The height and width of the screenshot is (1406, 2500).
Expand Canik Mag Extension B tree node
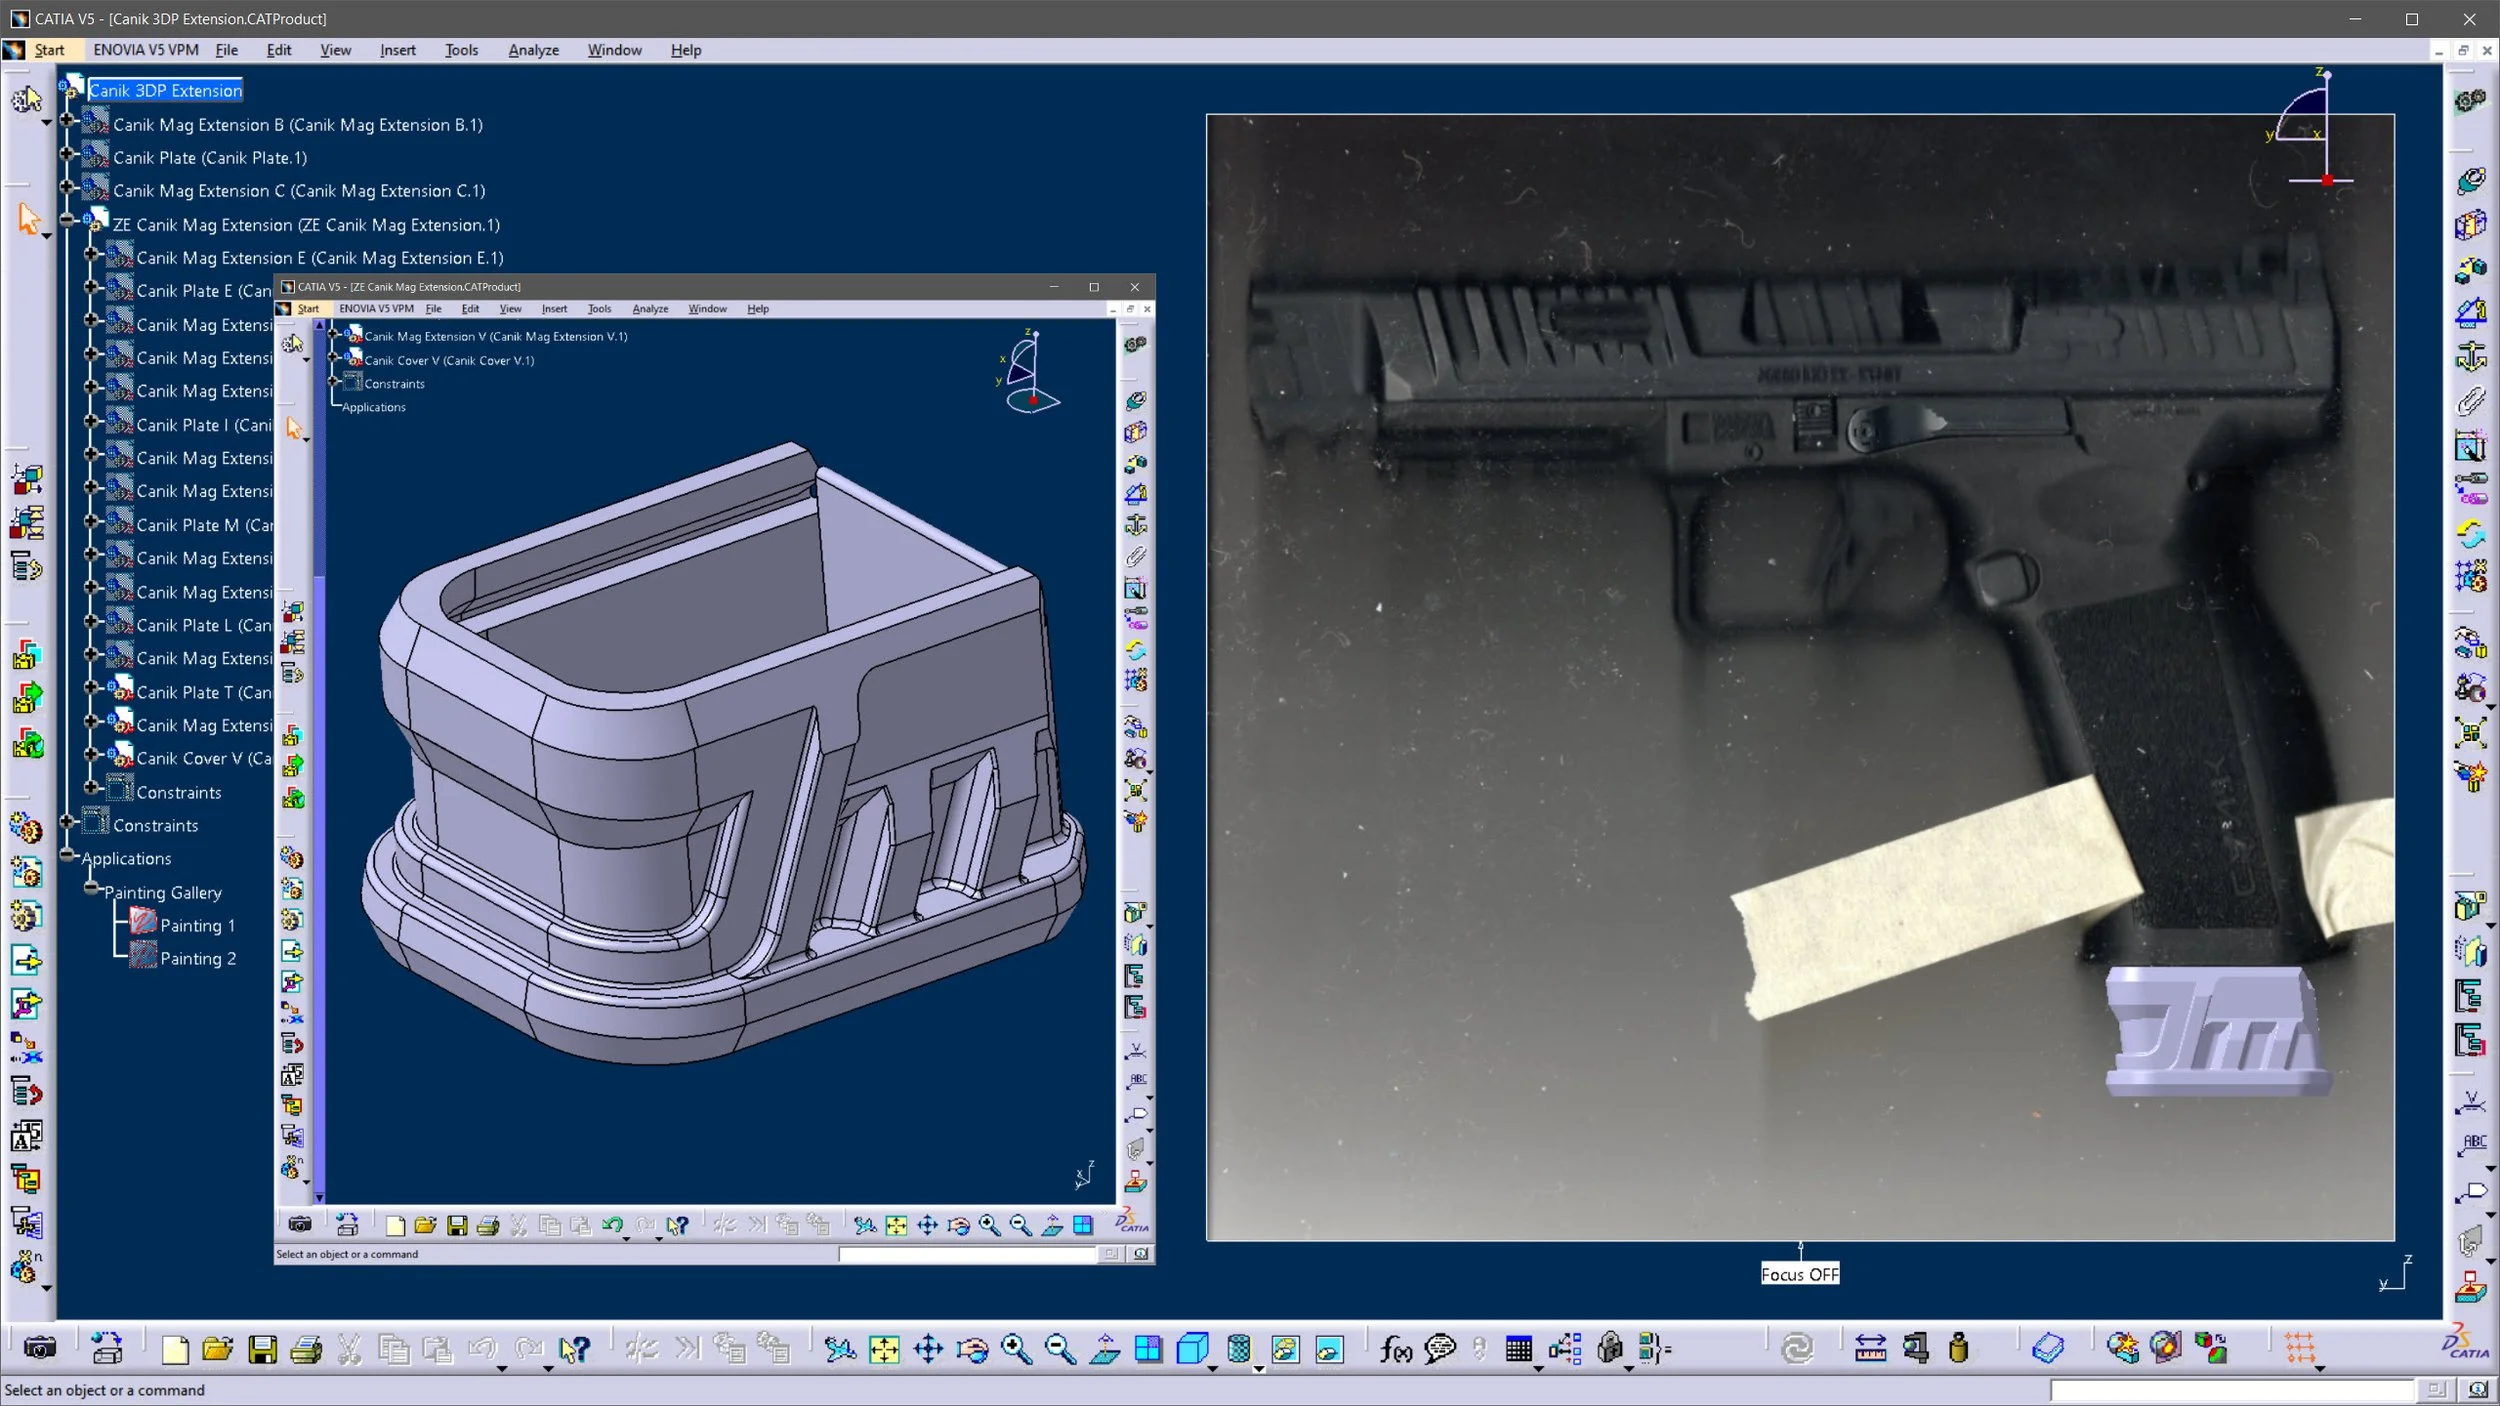tap(67, 121)
